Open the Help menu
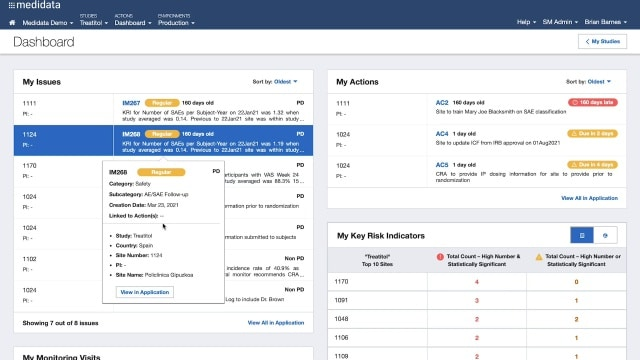The width and height of the screenshot is (640, 360). [x=526, y=22]
